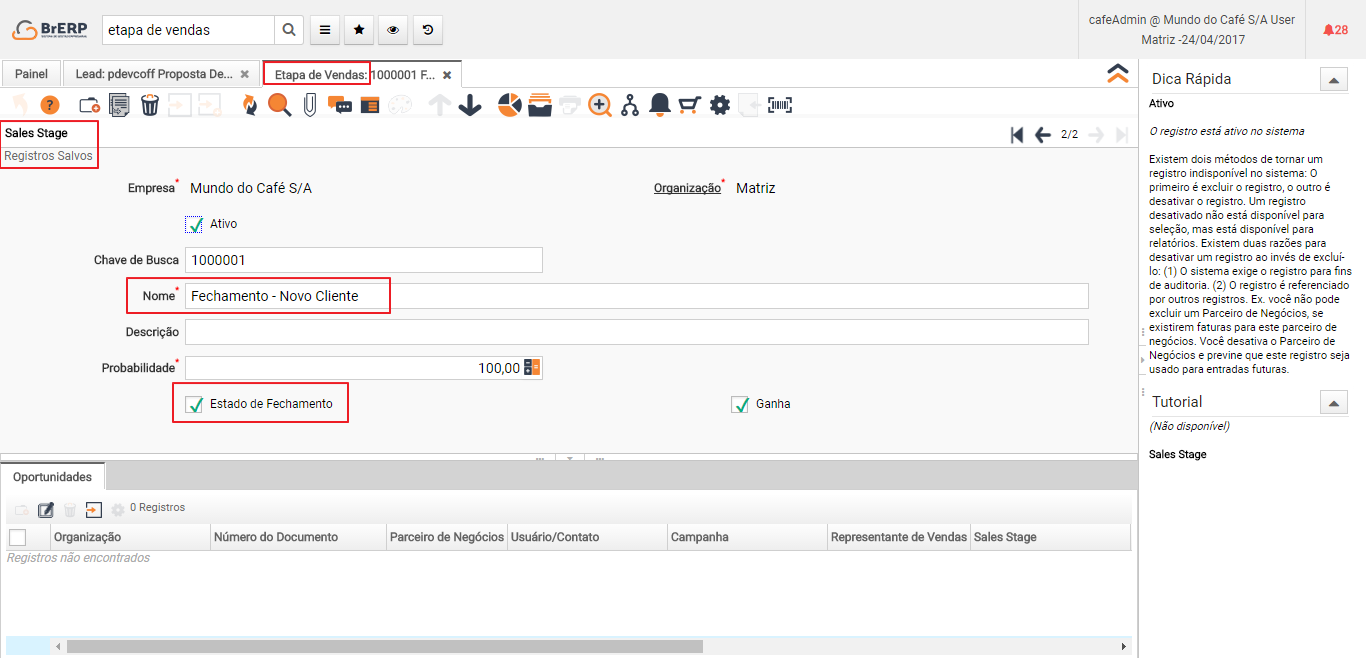Untick the Ganha checkbox

click(740, 404)
